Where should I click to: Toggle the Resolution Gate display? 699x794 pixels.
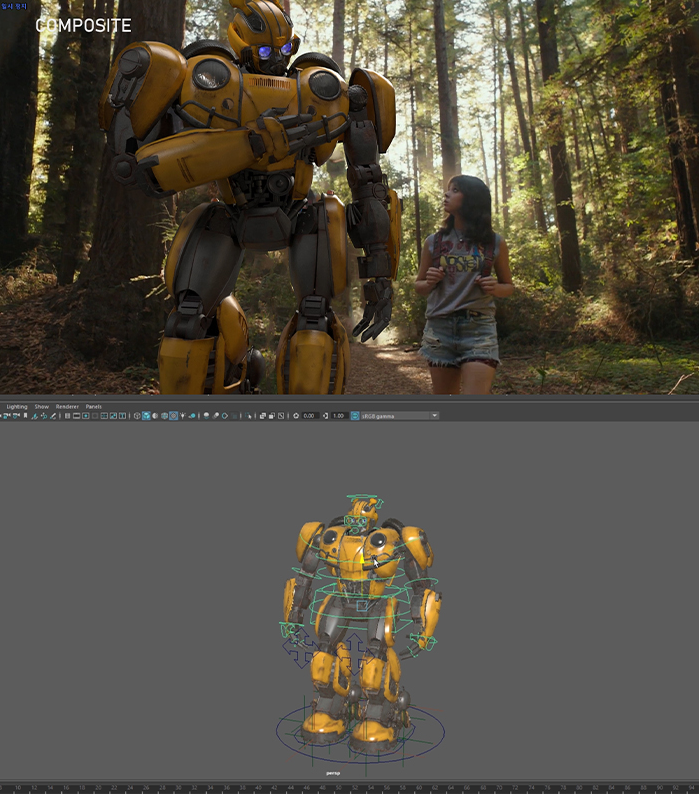pyautogui.click(x=86, y=416)
